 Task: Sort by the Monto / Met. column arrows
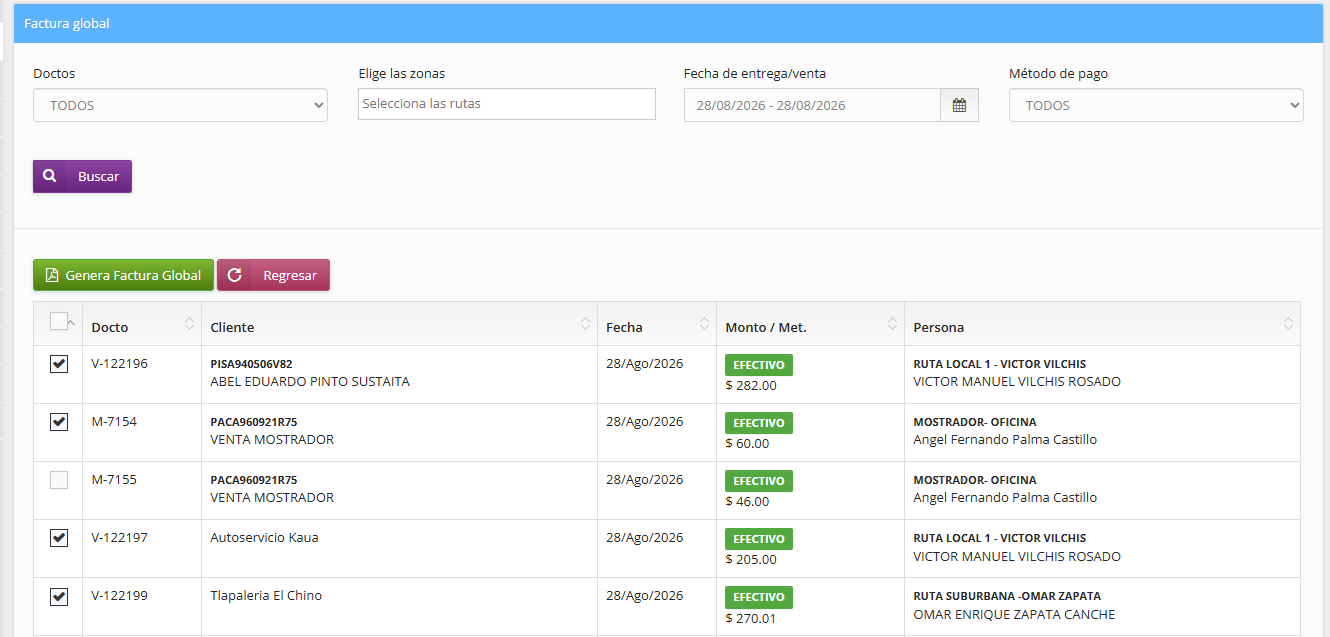coord(892,324)
